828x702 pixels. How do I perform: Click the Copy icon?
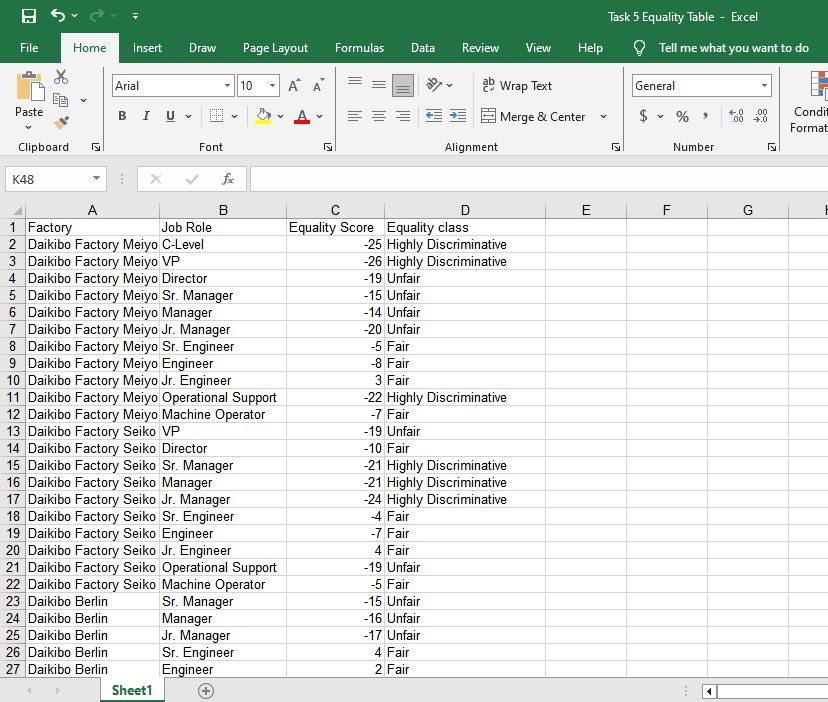pyautogui.click(x=60, y=100)
